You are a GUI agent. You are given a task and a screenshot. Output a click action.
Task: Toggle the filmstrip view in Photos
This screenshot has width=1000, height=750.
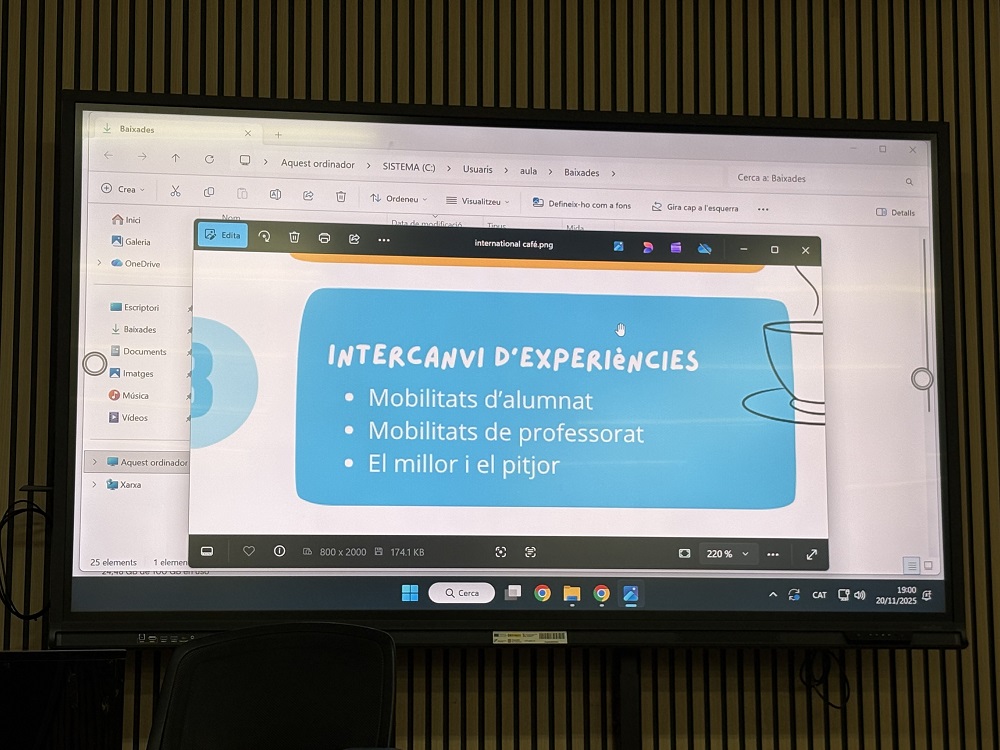[x=207, y=550]
